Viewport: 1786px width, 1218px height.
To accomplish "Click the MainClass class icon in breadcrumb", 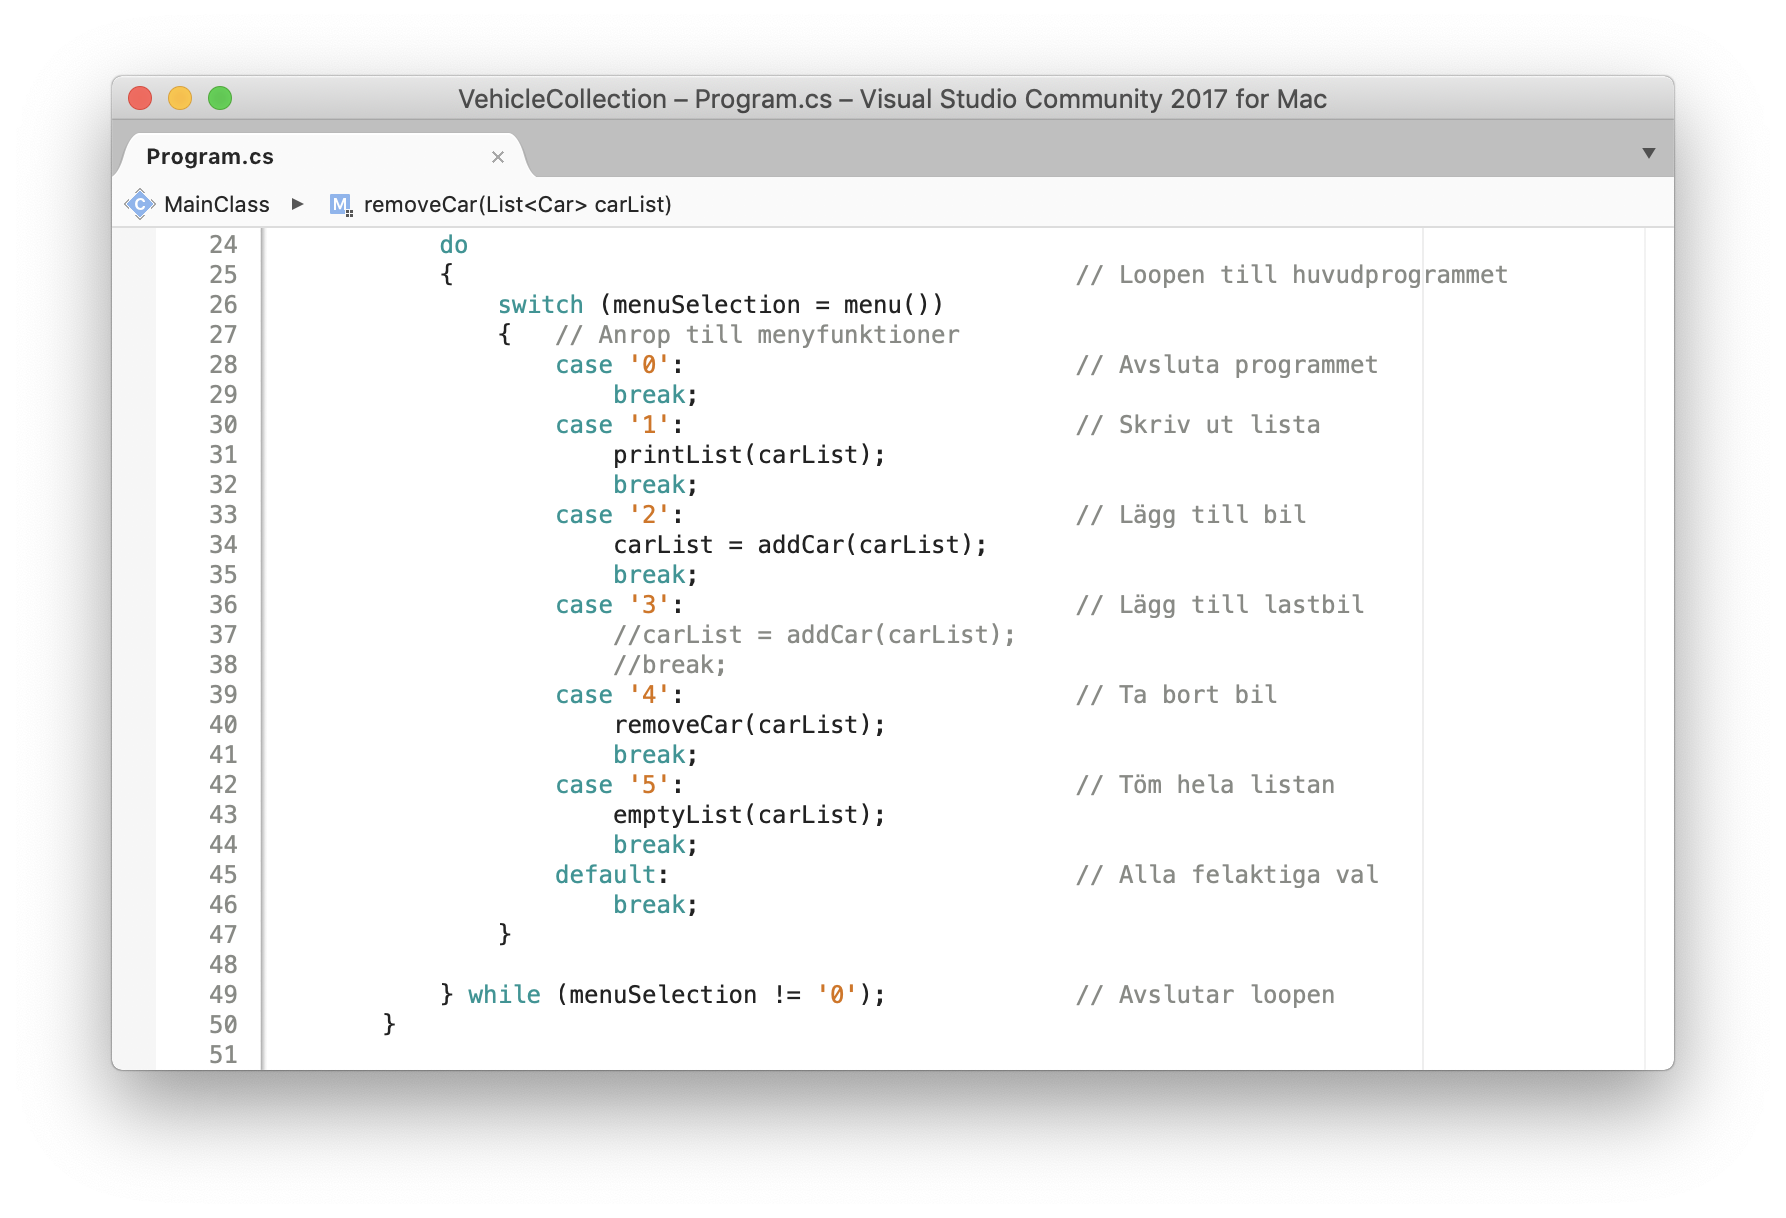I will point(140,204).
